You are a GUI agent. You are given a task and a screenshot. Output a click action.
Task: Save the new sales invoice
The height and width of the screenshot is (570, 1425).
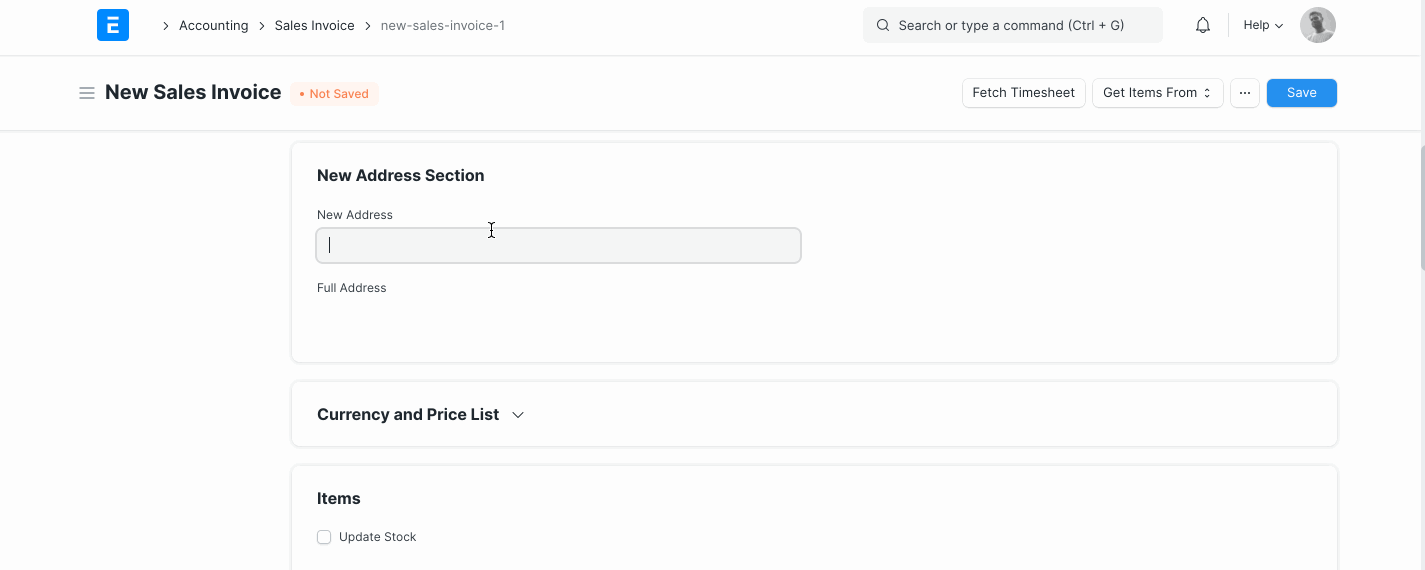pos(1301,93)
